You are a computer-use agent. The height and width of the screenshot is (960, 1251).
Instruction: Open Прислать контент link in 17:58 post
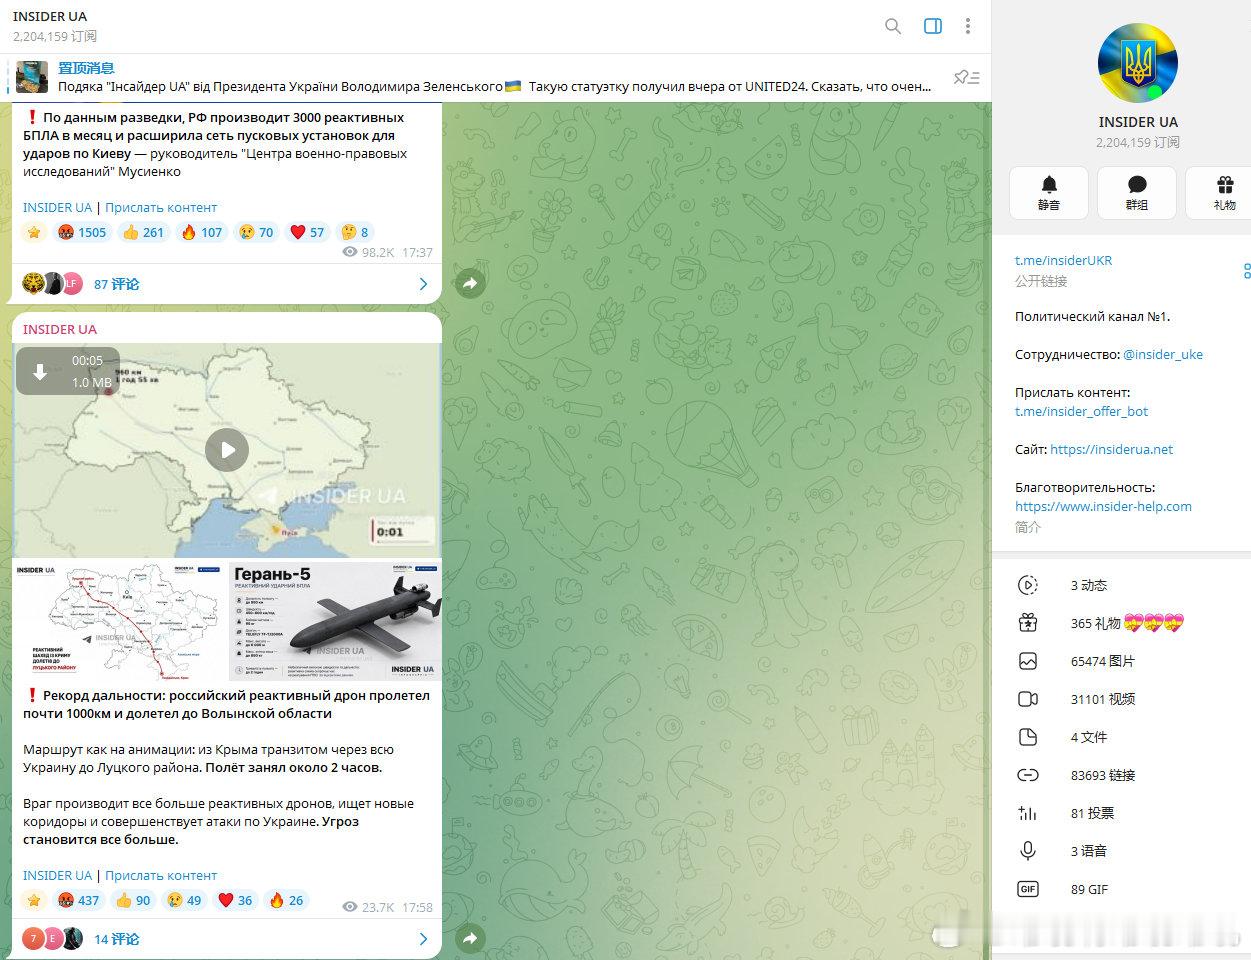pyautogui.click(x=161, y=875)
